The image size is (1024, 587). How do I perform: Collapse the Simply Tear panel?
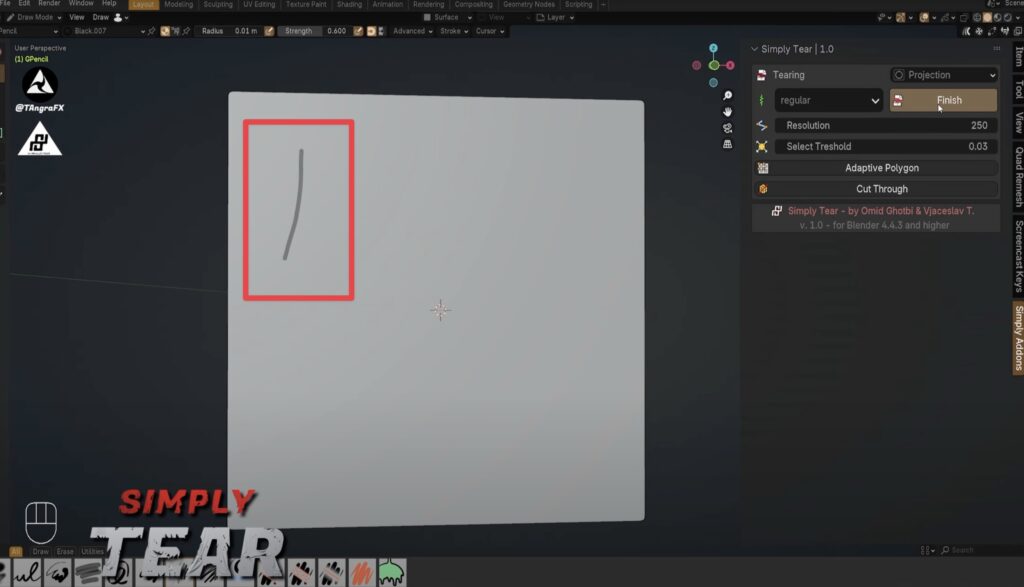(754, 49)
